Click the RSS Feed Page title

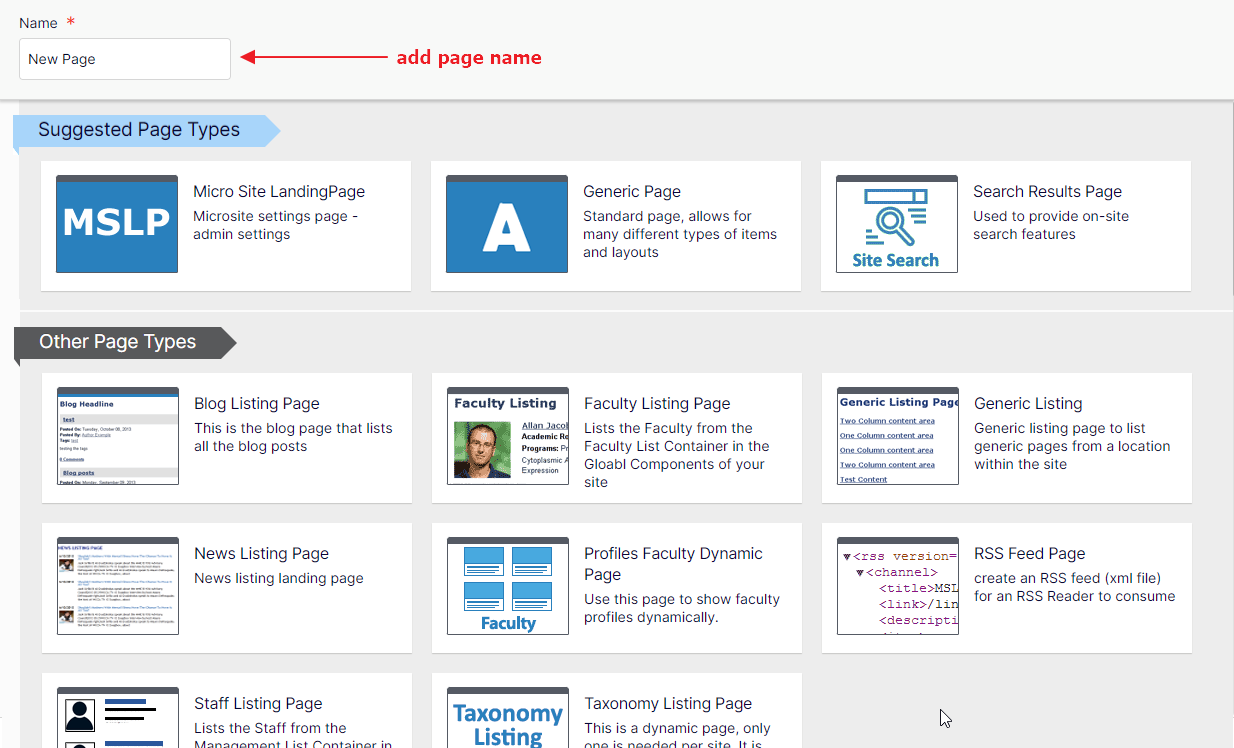click(x=1029, y=554)
